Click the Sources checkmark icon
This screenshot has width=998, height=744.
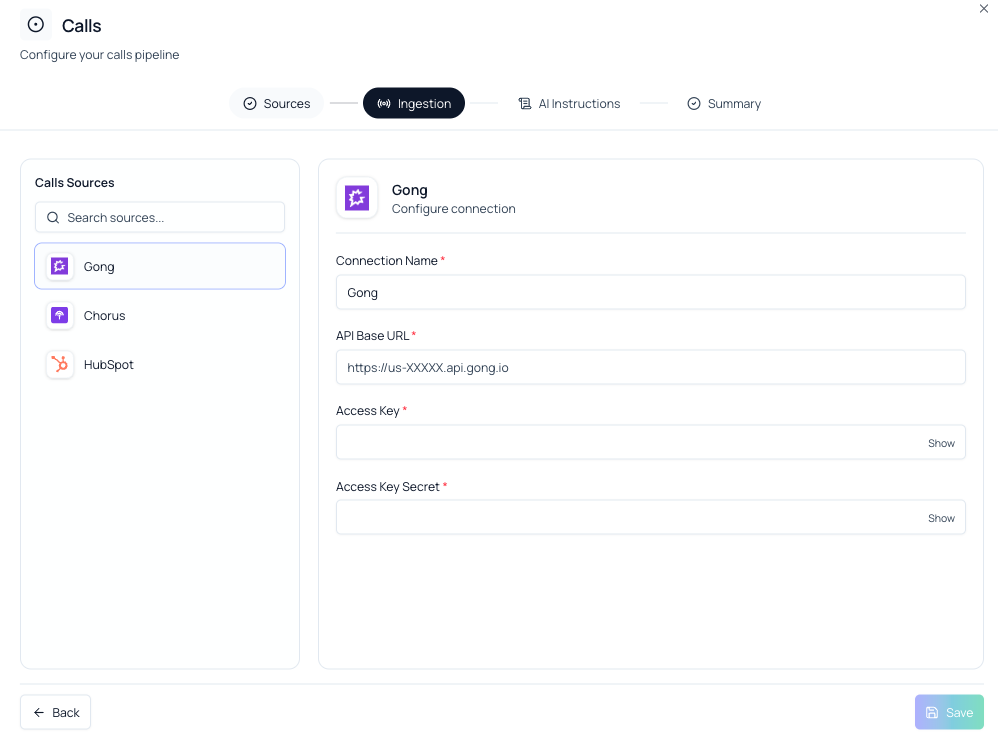pos(250,103)
